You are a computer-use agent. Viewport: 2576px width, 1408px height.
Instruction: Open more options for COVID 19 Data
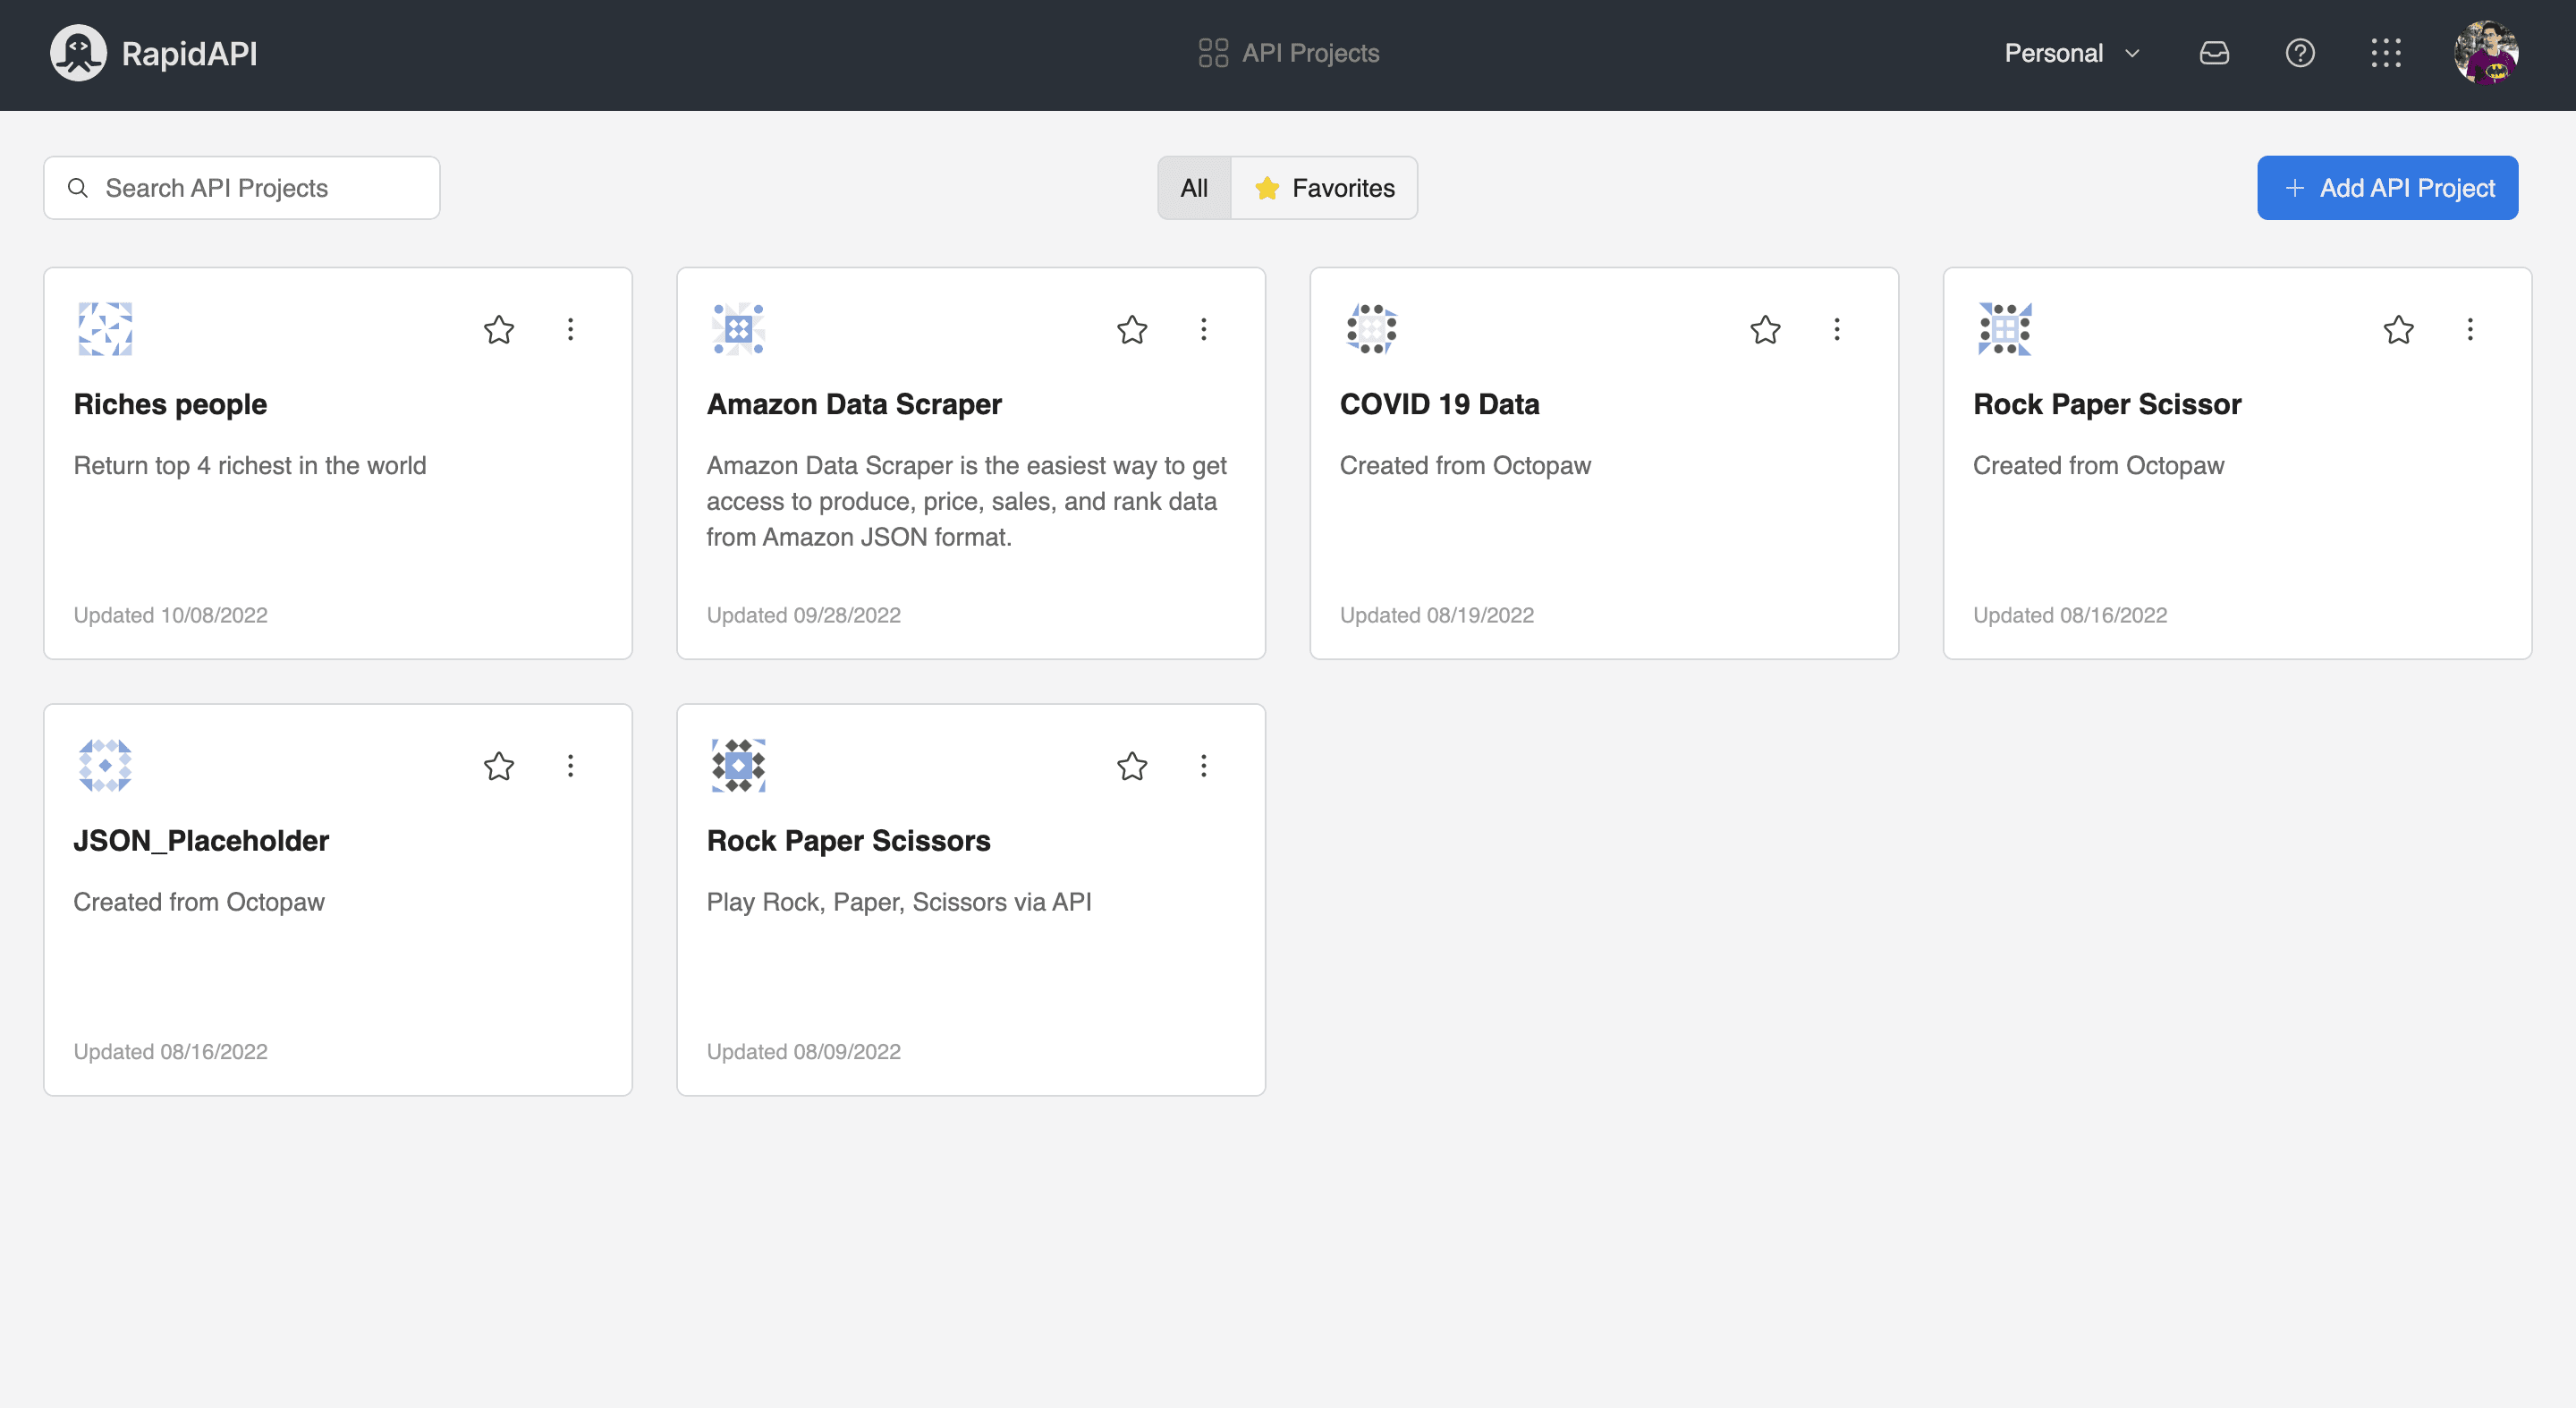1836,329
